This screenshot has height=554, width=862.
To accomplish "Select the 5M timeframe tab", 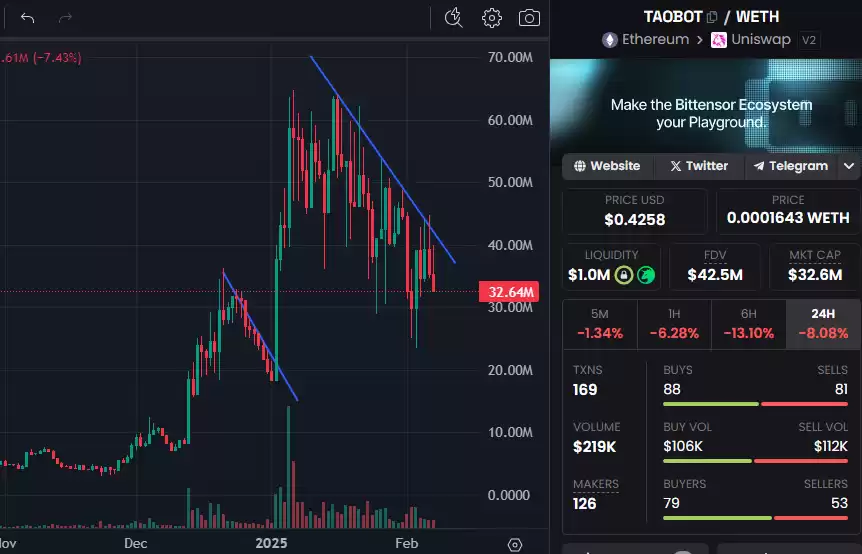I will 600,324.
